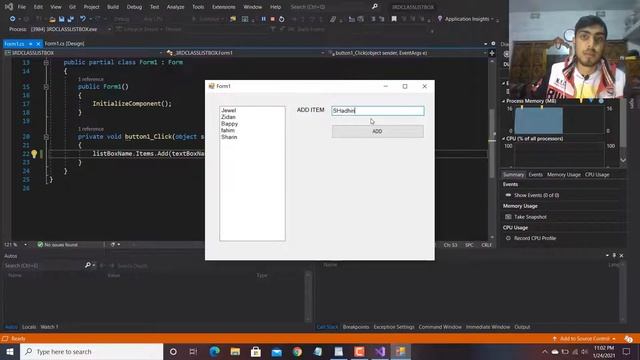Select Jewel in the Form1 list box
The image size is (640, 360).
tap(229, 110)
